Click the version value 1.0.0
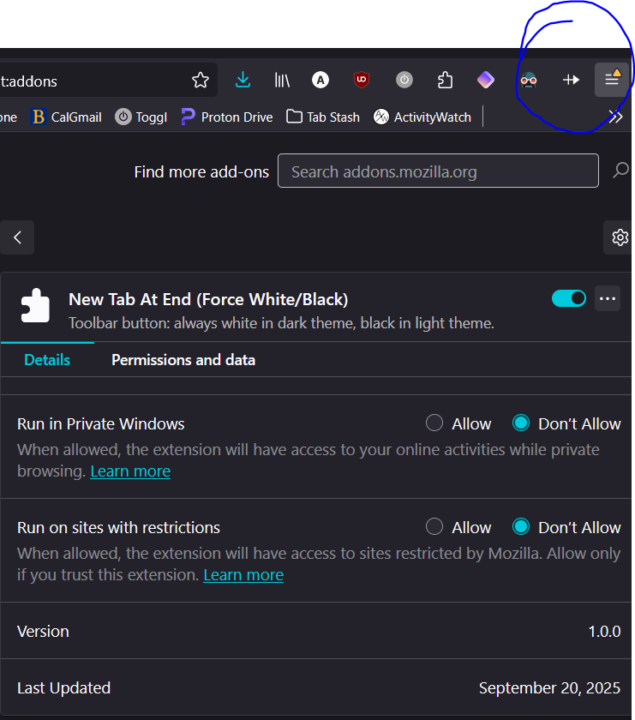This screenshot has width=635, height=720. click(x=604, y=631)
